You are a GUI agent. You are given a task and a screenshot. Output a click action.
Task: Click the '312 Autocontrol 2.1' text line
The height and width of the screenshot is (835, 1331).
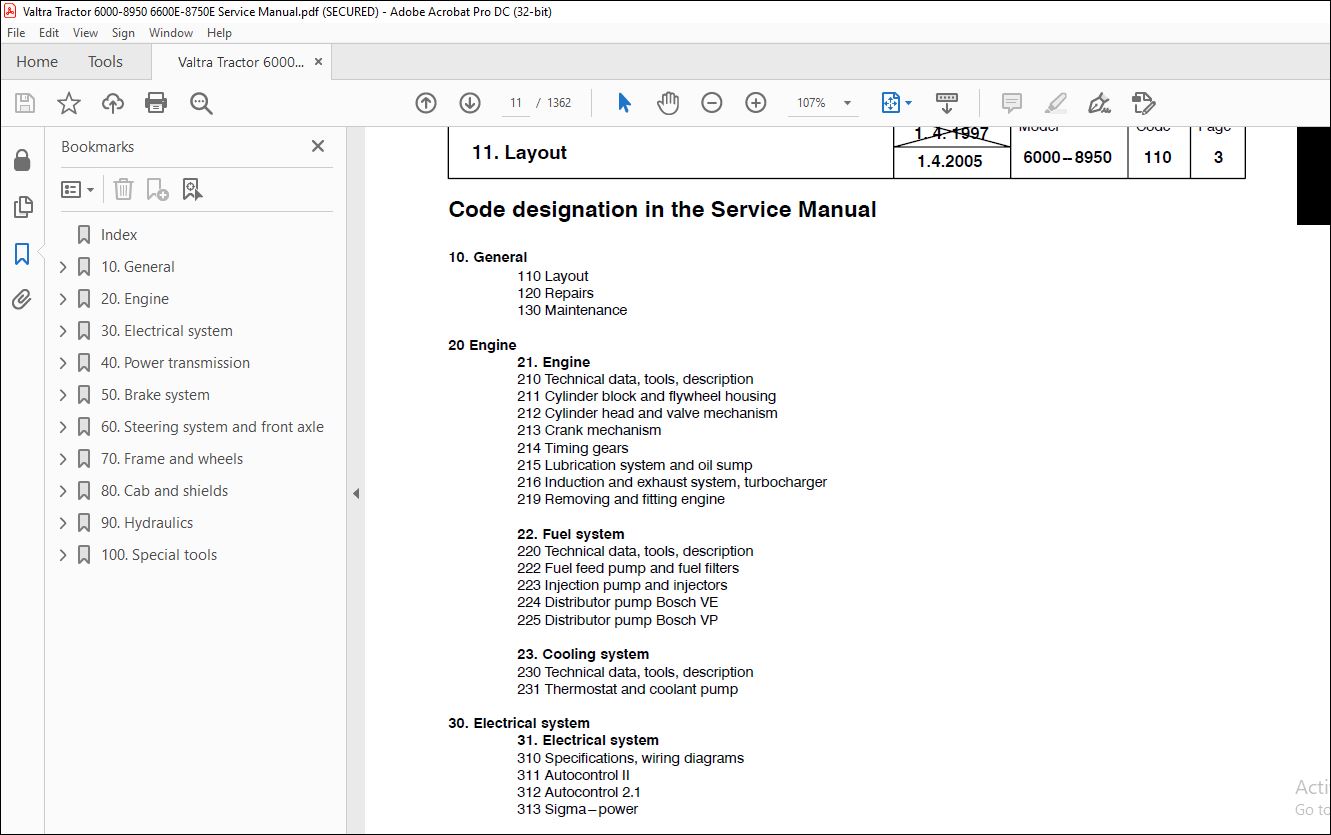click(x=579, y=792)
